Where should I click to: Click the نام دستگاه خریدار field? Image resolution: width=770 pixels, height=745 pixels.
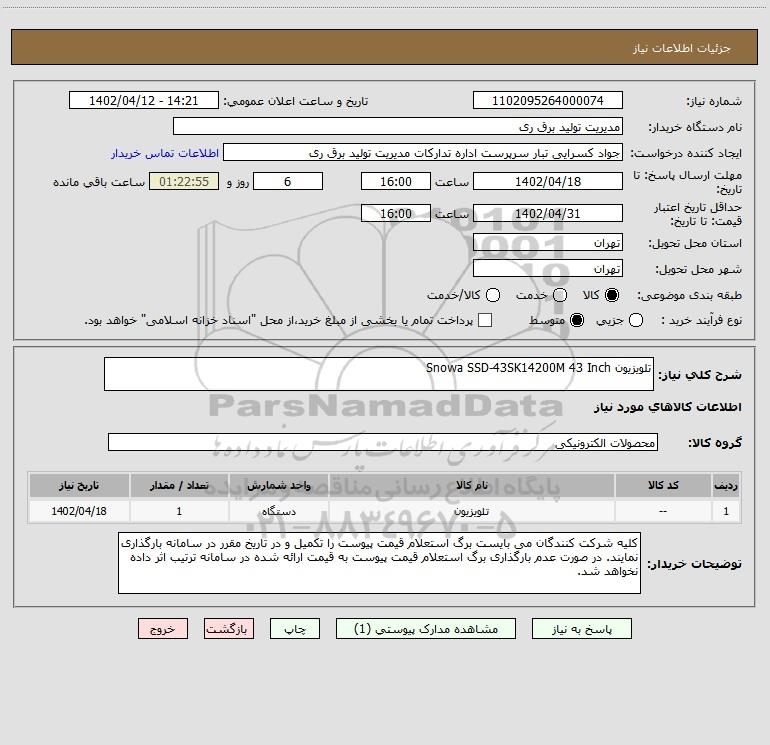(398, 126)
